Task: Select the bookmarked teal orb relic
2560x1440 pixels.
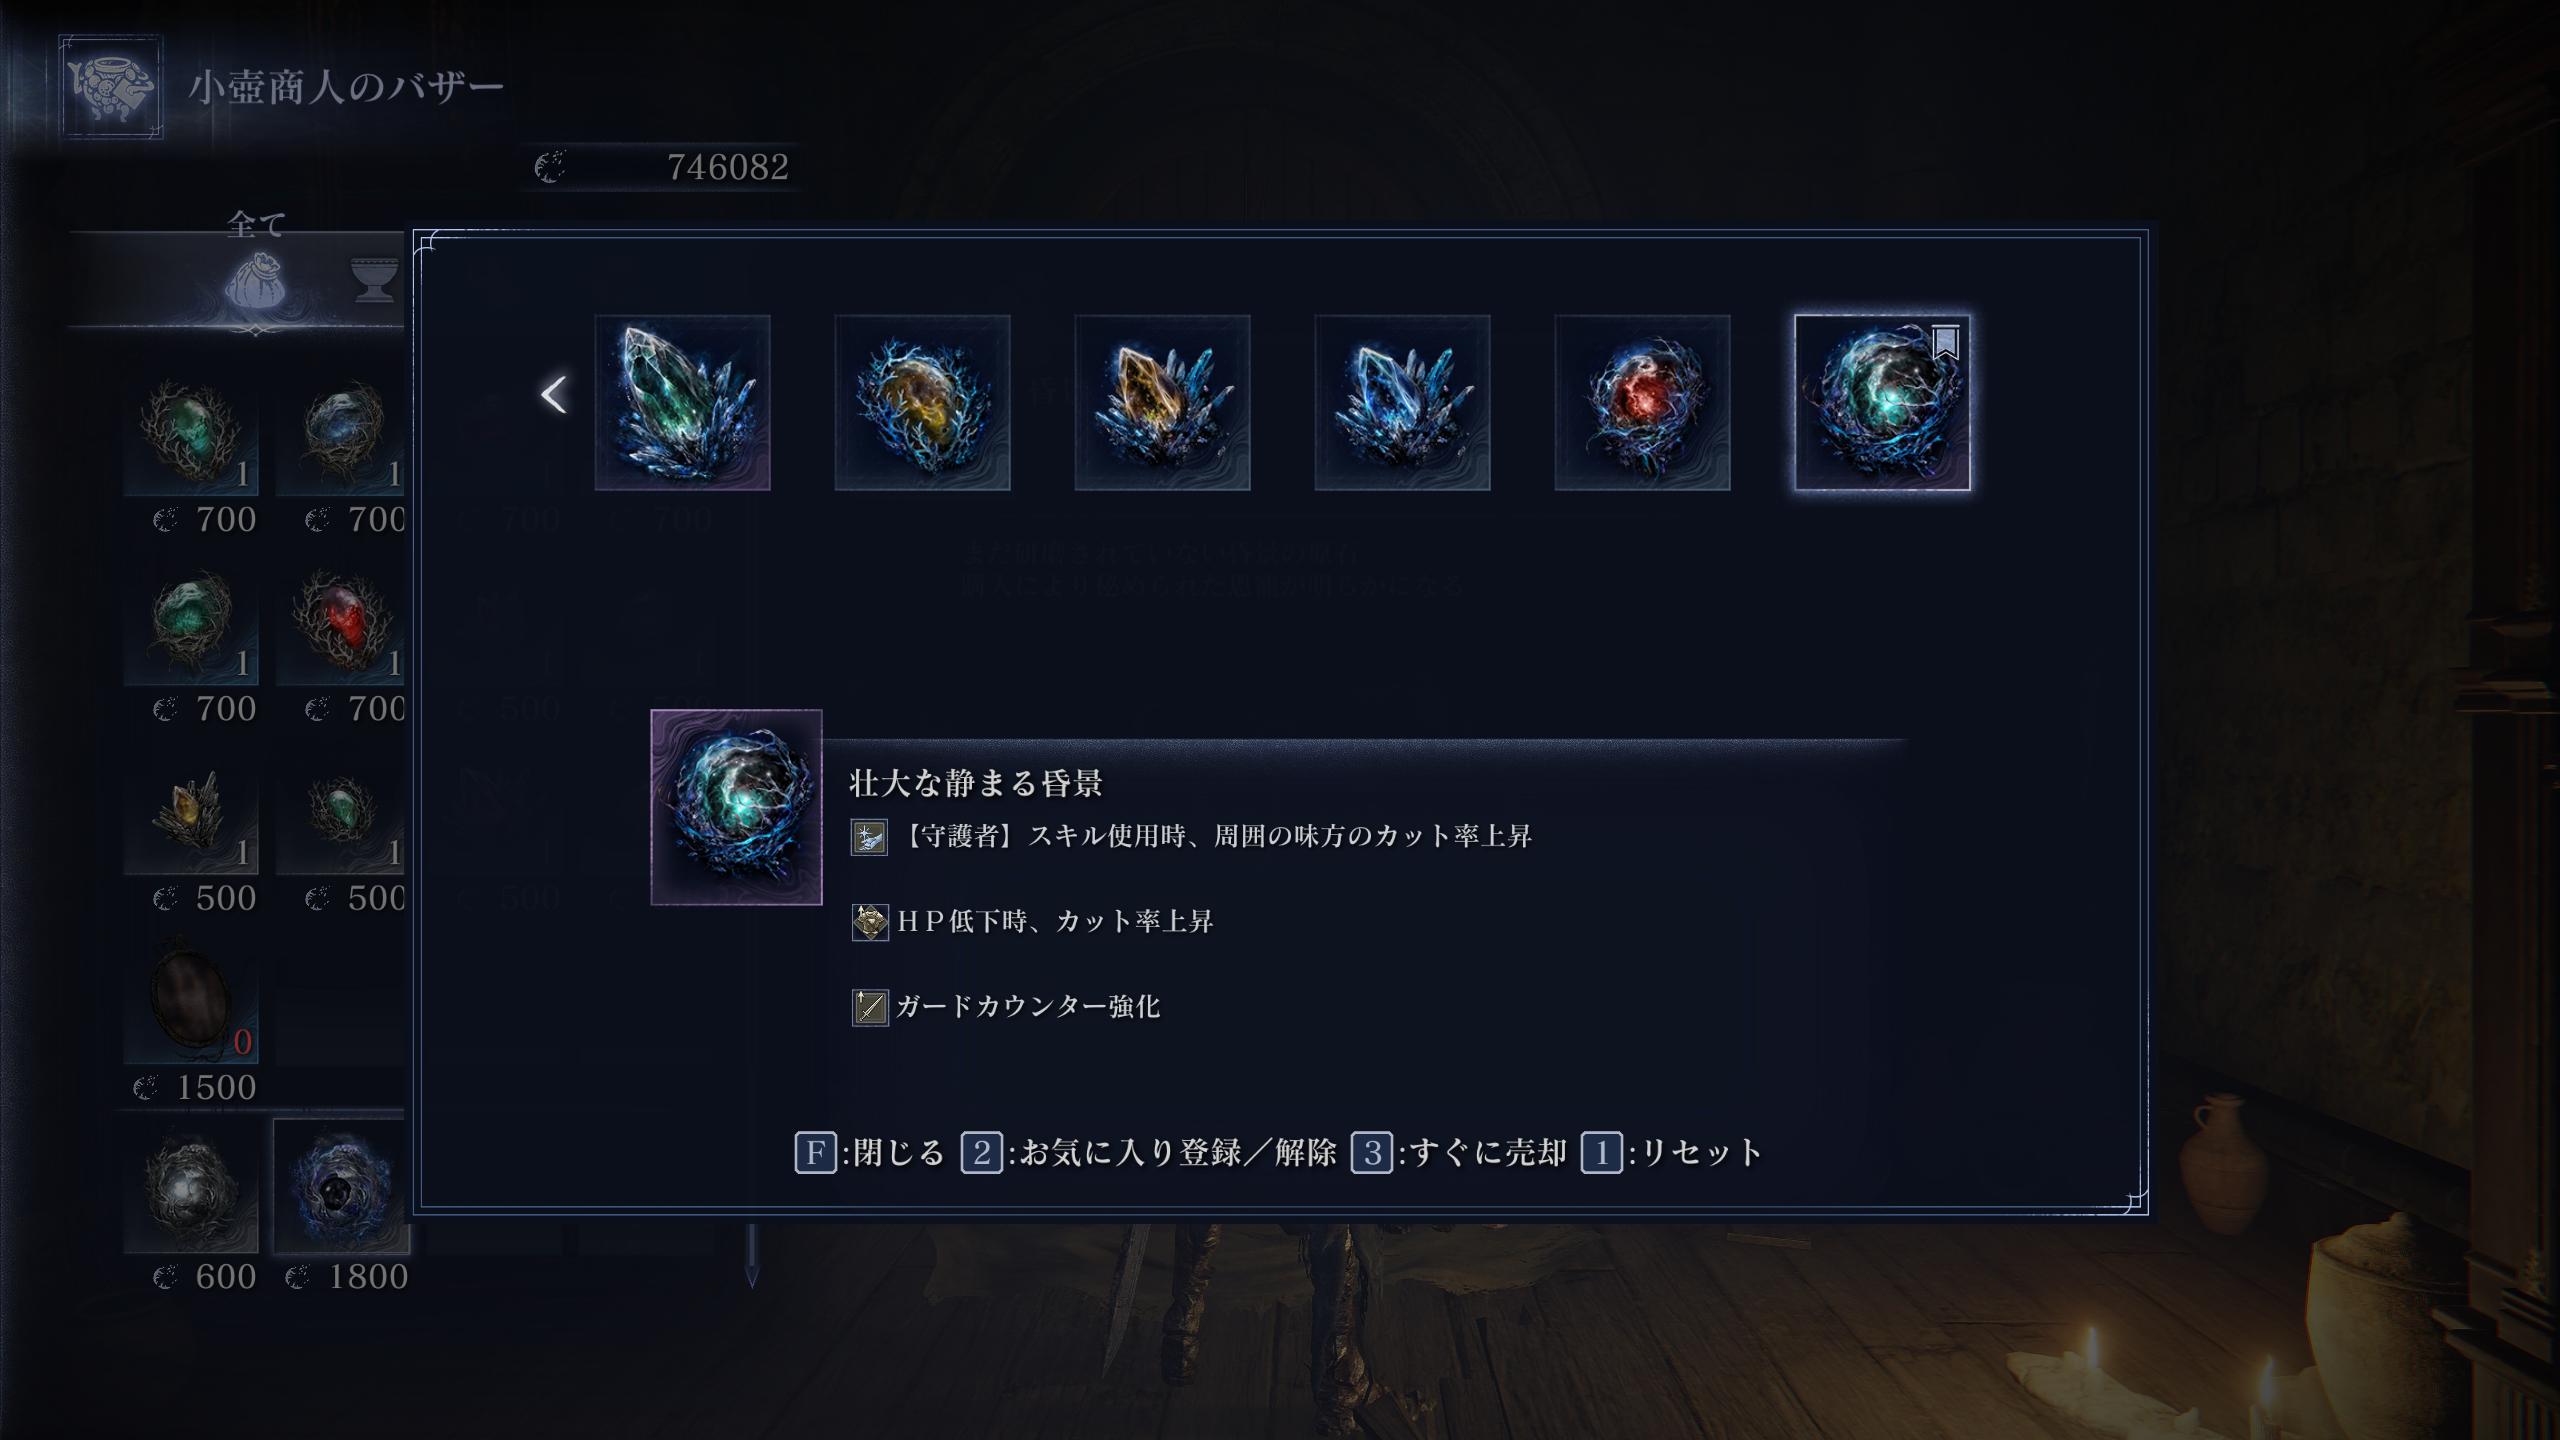Action: pos(1882,403)
